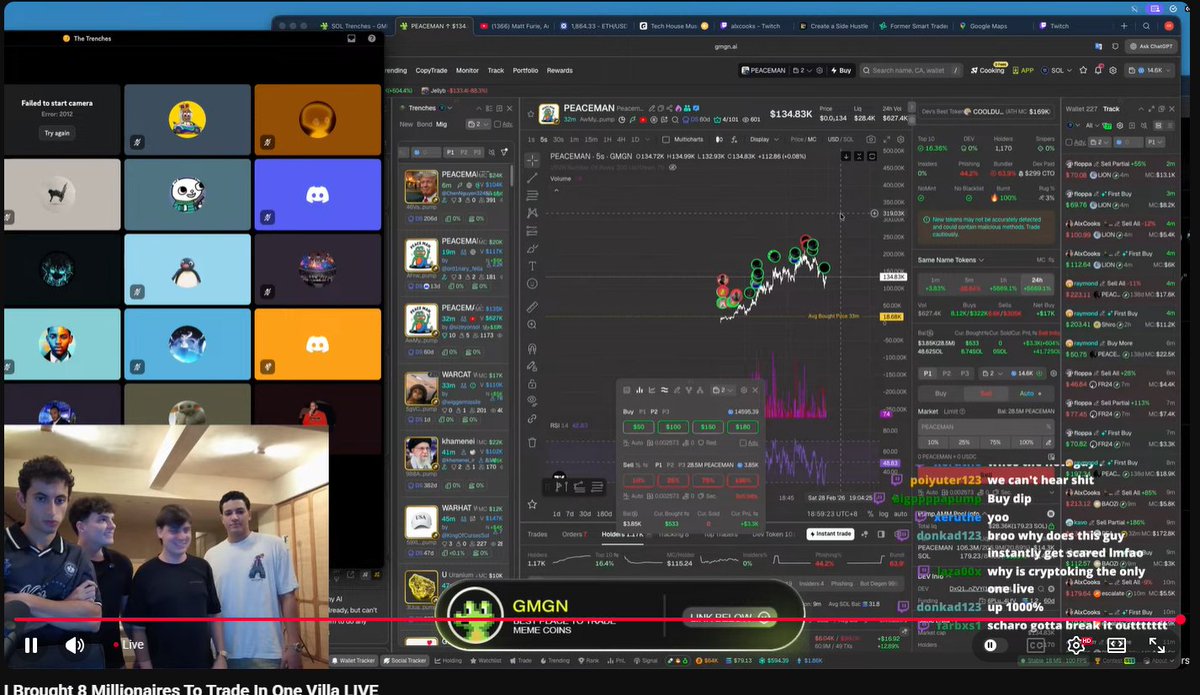Open the Display dropdown above chart
The width and height of the screenshot is (1200, 695).
click(x=763, y=139)
